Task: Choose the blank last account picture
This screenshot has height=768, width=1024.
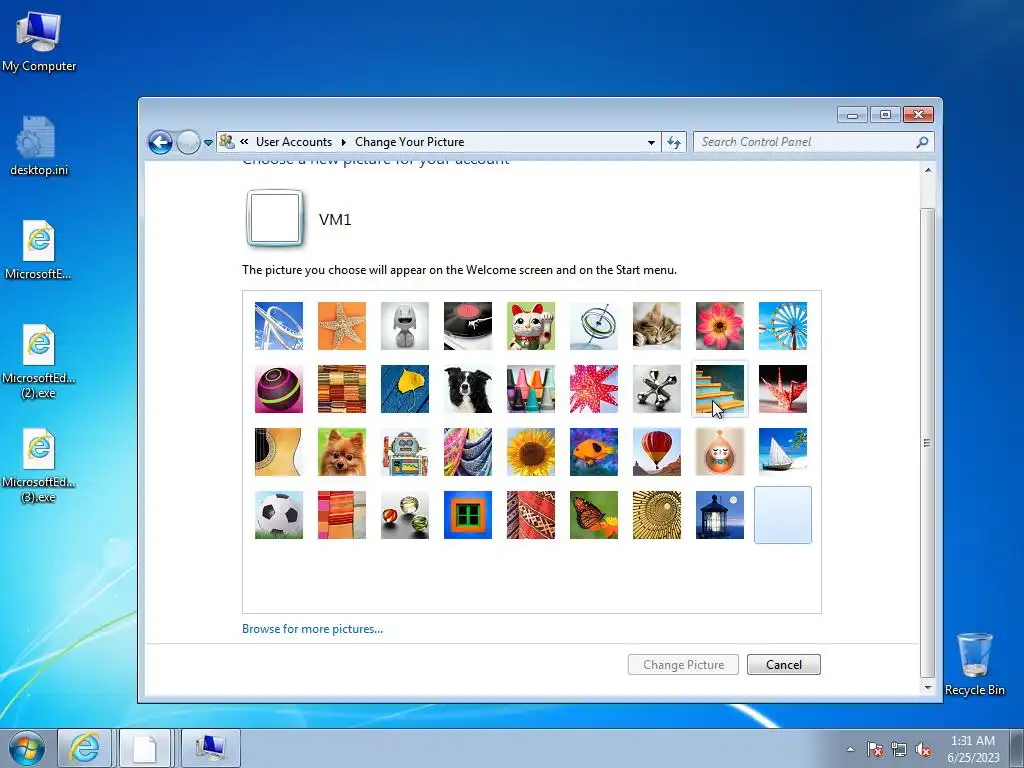Action: point(783,515)
